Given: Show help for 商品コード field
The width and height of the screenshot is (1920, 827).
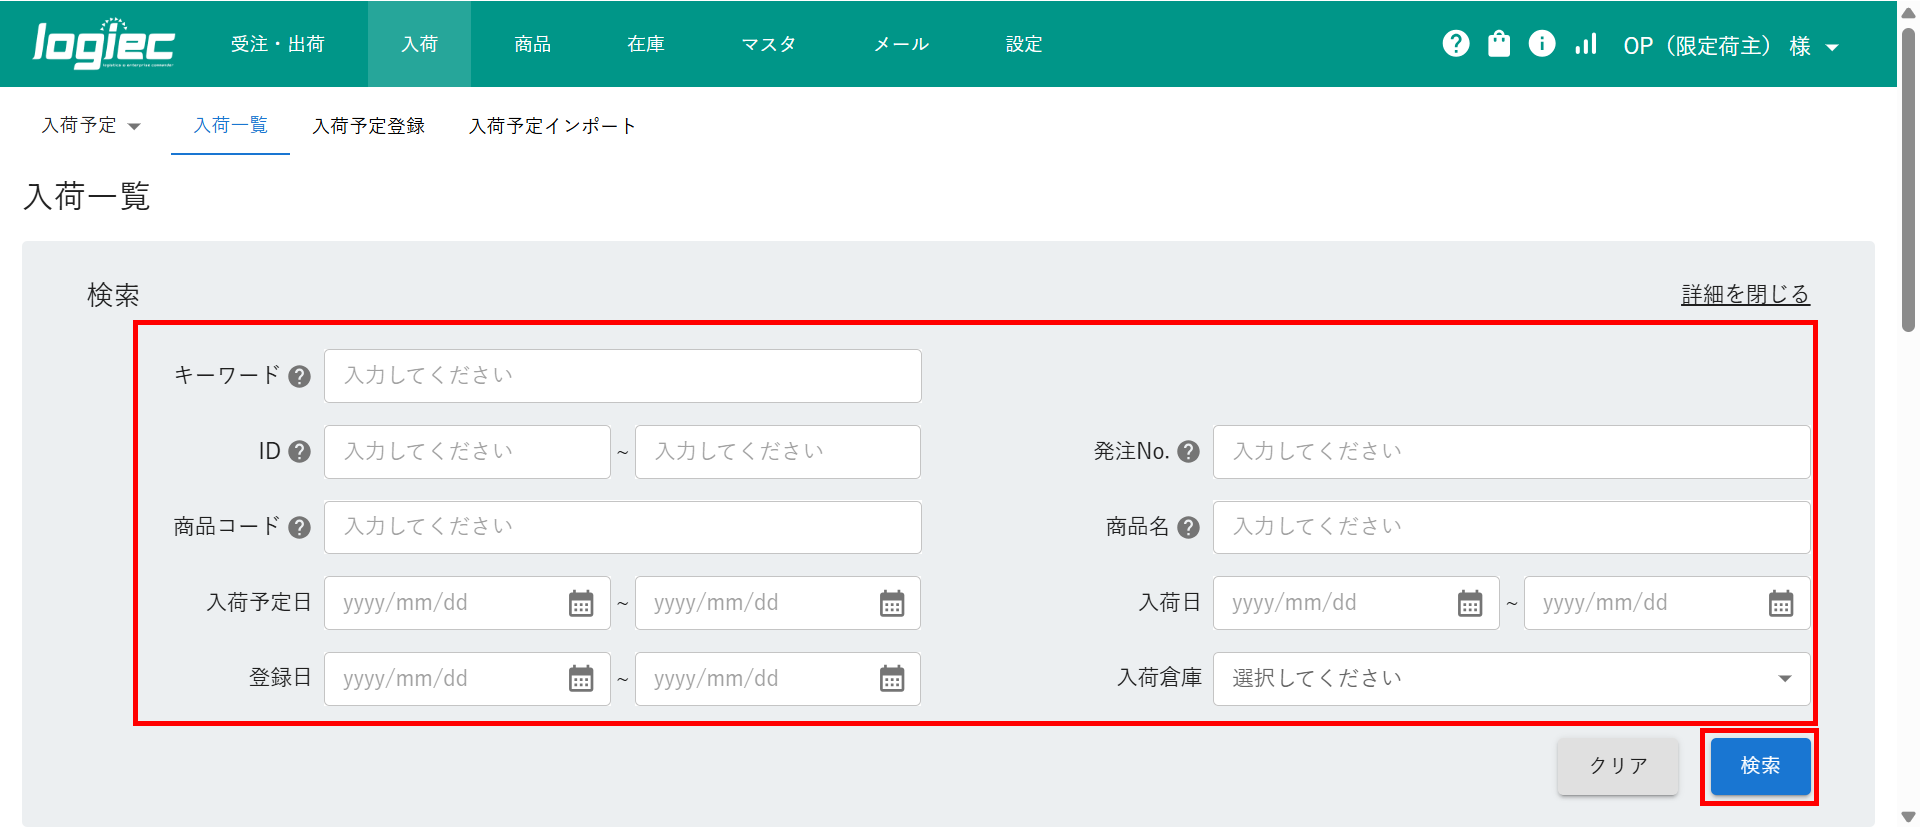Looking at the screenshot, I should pyautogui.click(x=299, y=528).
